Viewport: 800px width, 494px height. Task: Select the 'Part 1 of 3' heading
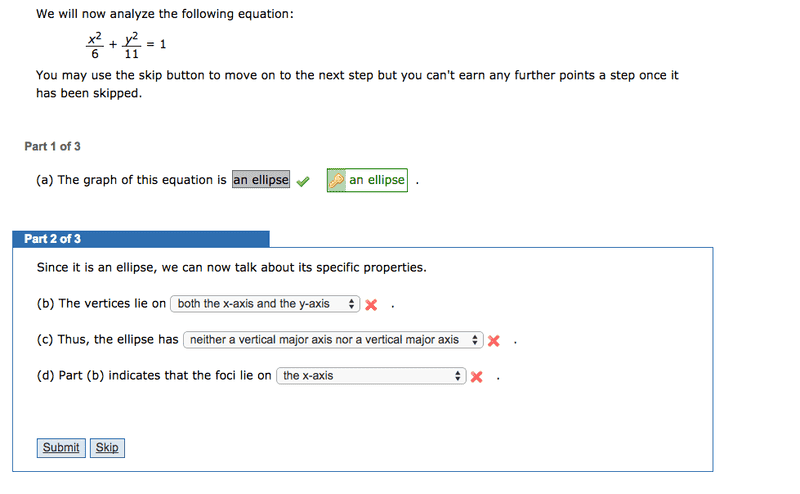pos(53,146)
